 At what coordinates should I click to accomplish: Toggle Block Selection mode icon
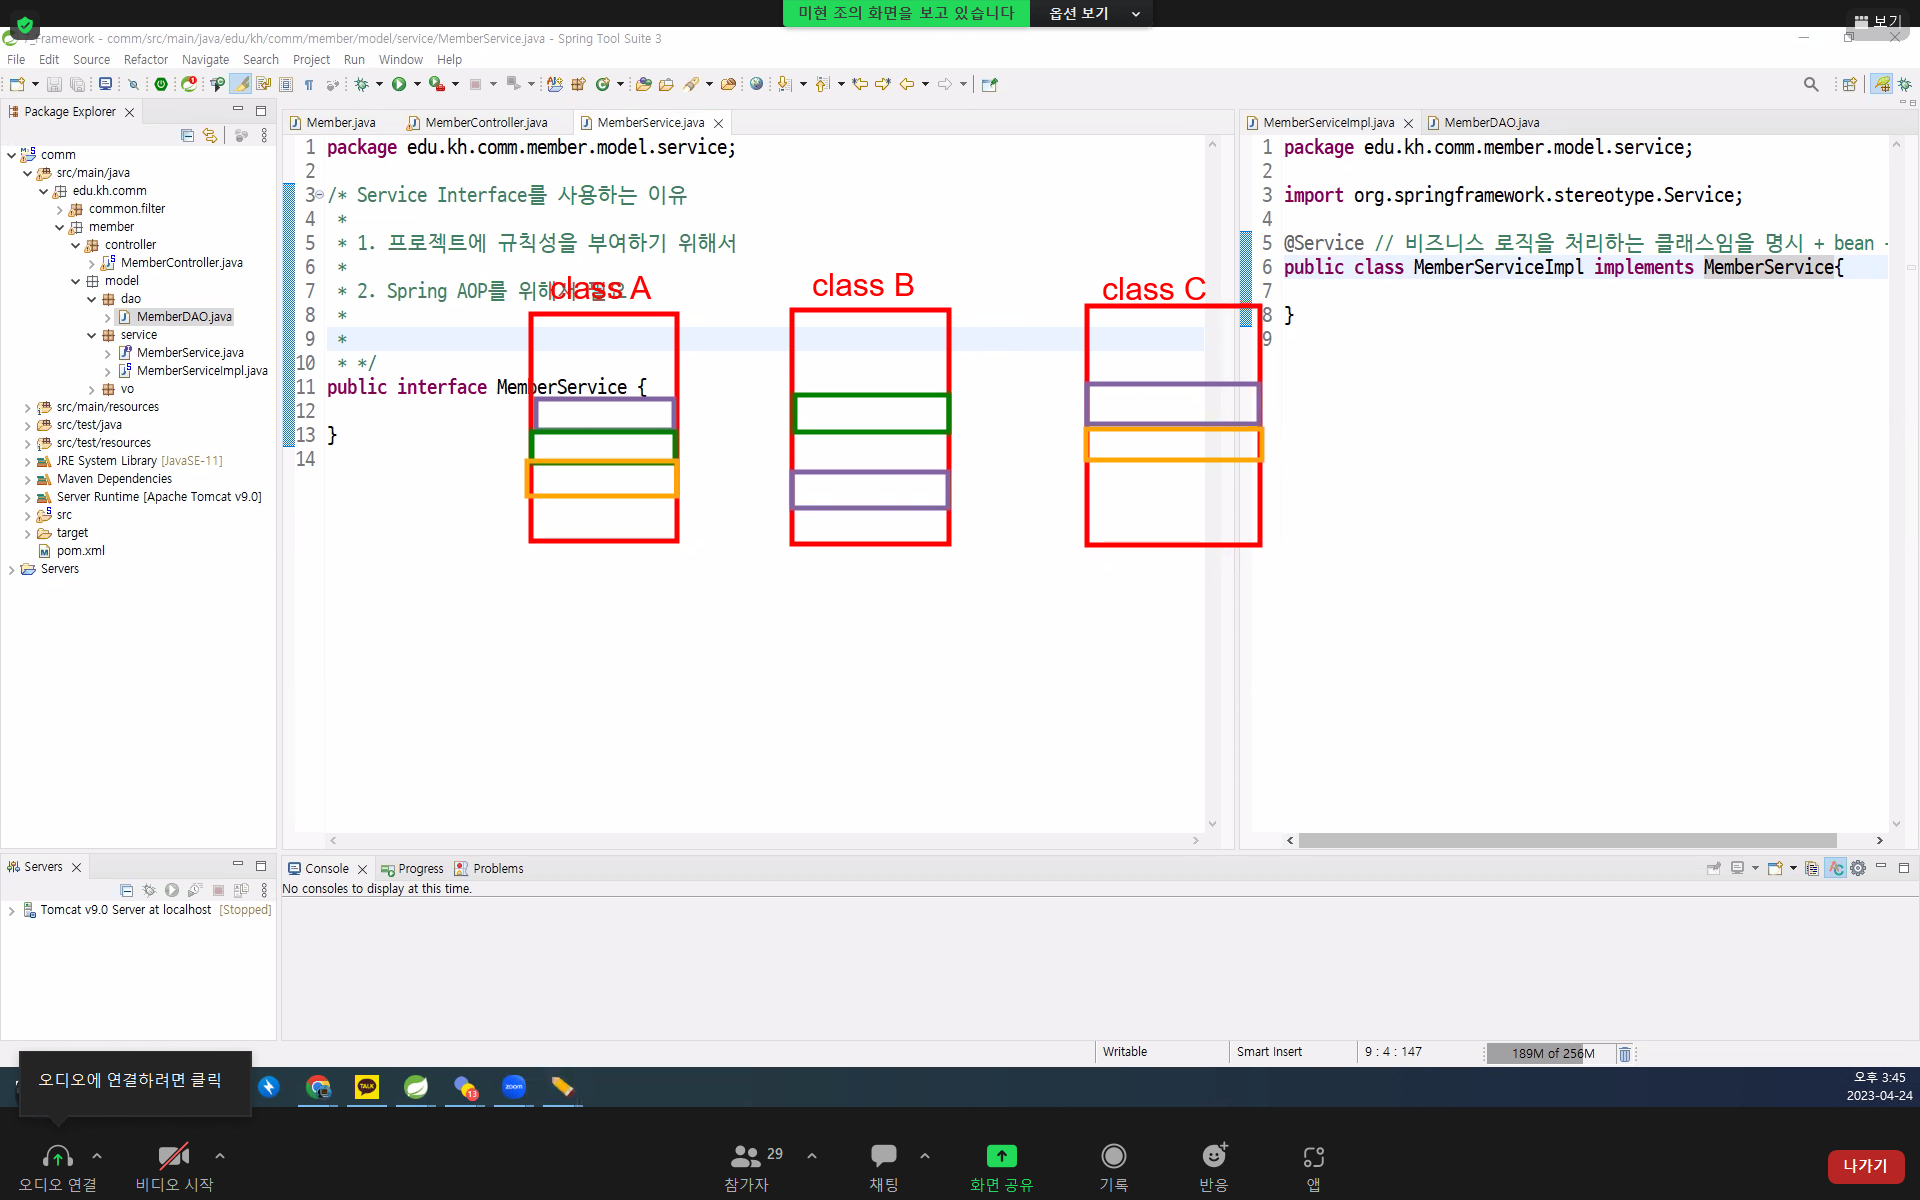(x=286, y=84)
